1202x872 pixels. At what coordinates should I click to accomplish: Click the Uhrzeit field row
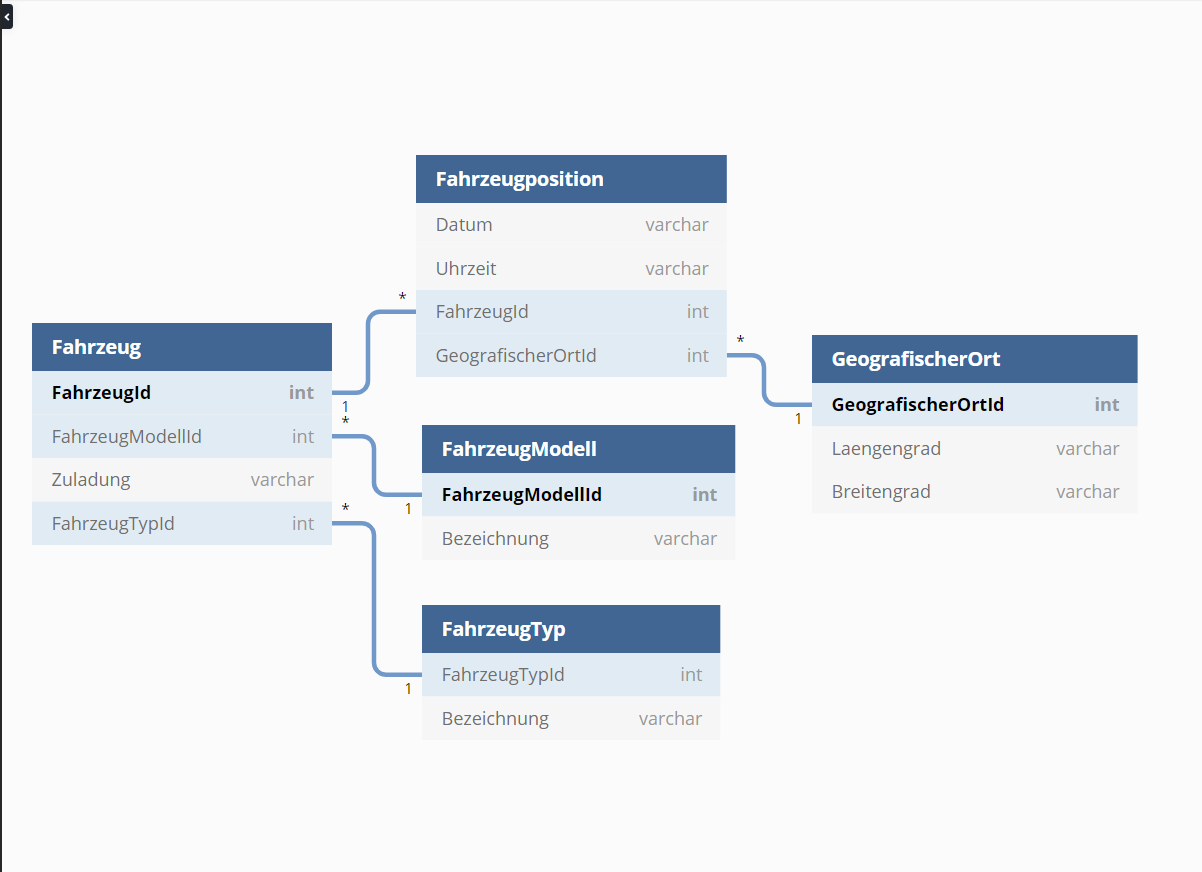pyautogui.click(x=571, y=268)
